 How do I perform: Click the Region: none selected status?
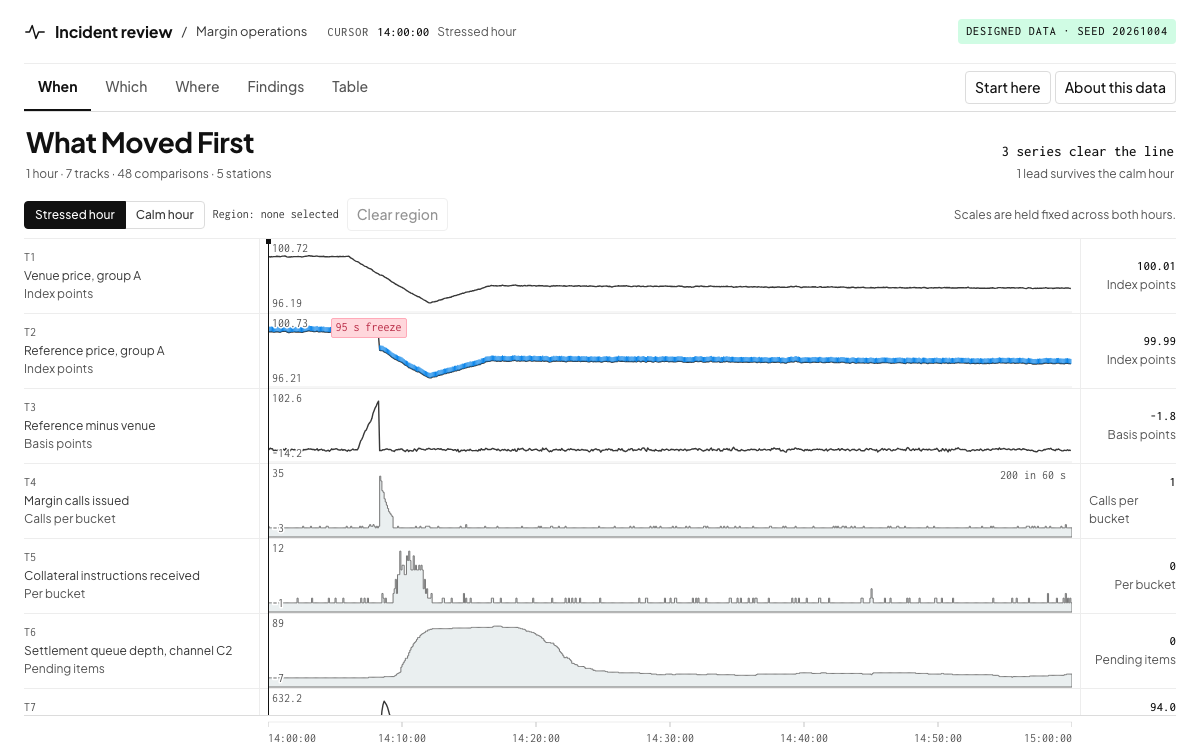(276, 215)
